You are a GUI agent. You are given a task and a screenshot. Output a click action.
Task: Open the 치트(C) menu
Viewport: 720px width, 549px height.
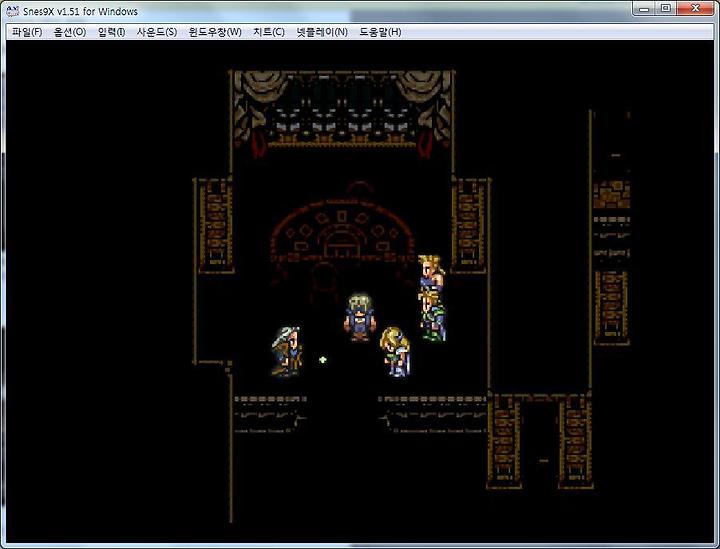269,32
